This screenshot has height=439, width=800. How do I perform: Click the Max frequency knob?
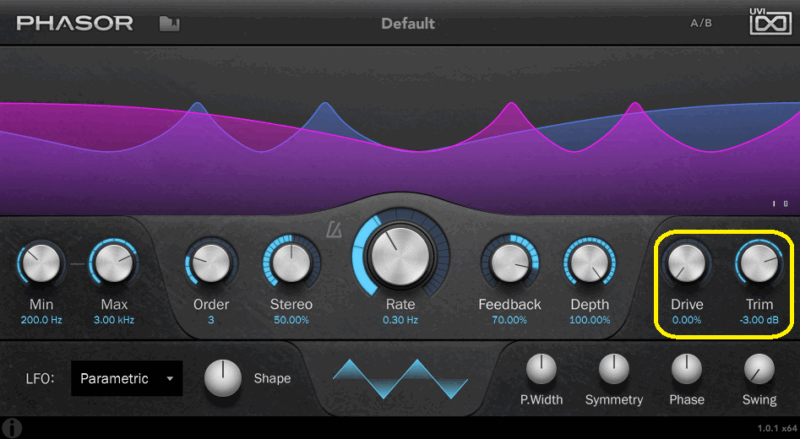coord(114,263)
